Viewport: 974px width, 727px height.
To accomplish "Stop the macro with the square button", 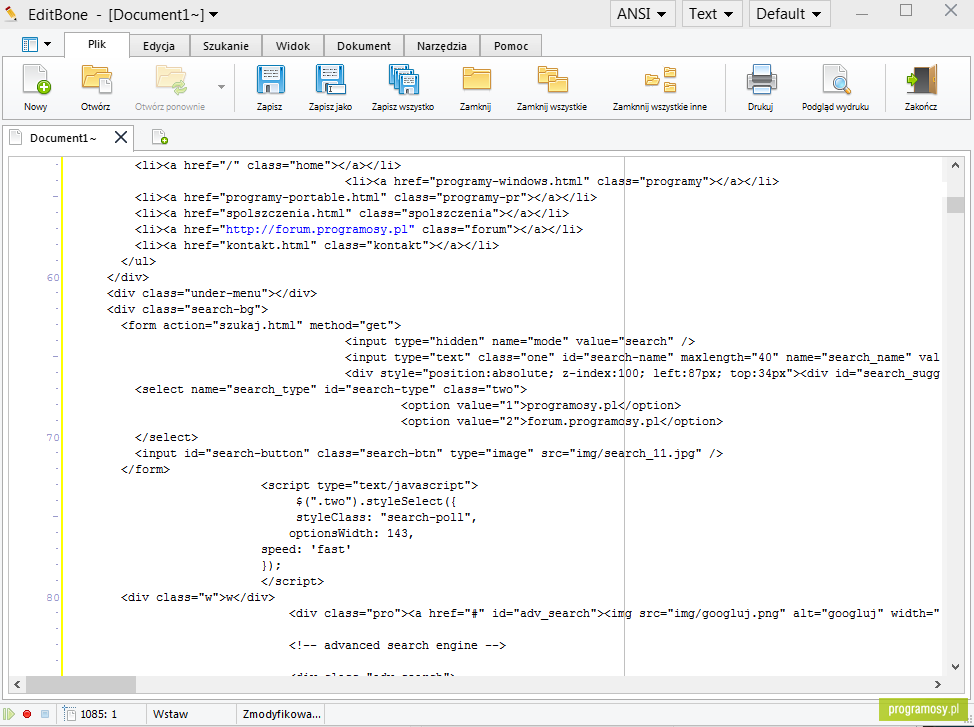I will pos(45,714).
